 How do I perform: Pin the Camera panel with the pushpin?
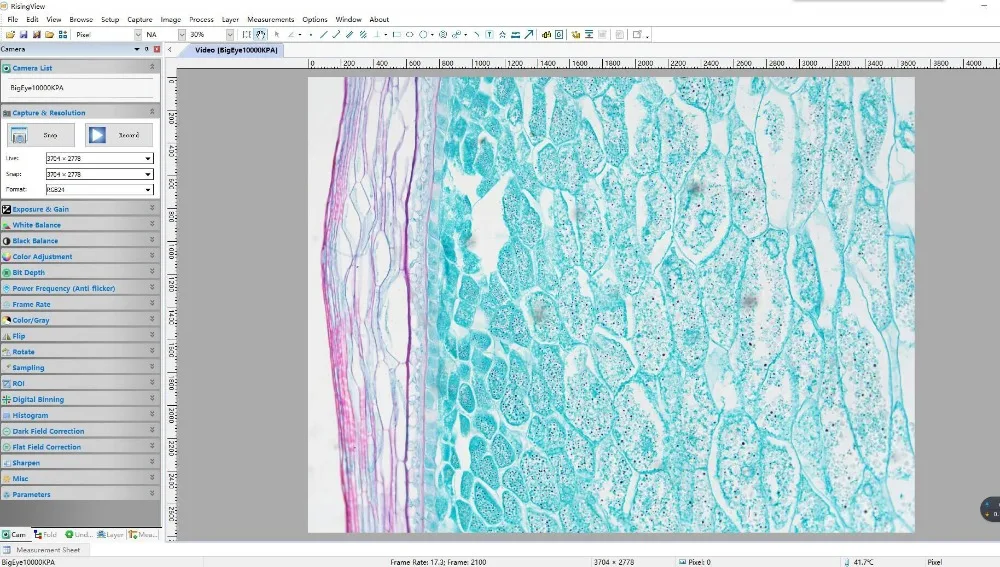pyautogui.click(x=147, y=49)
